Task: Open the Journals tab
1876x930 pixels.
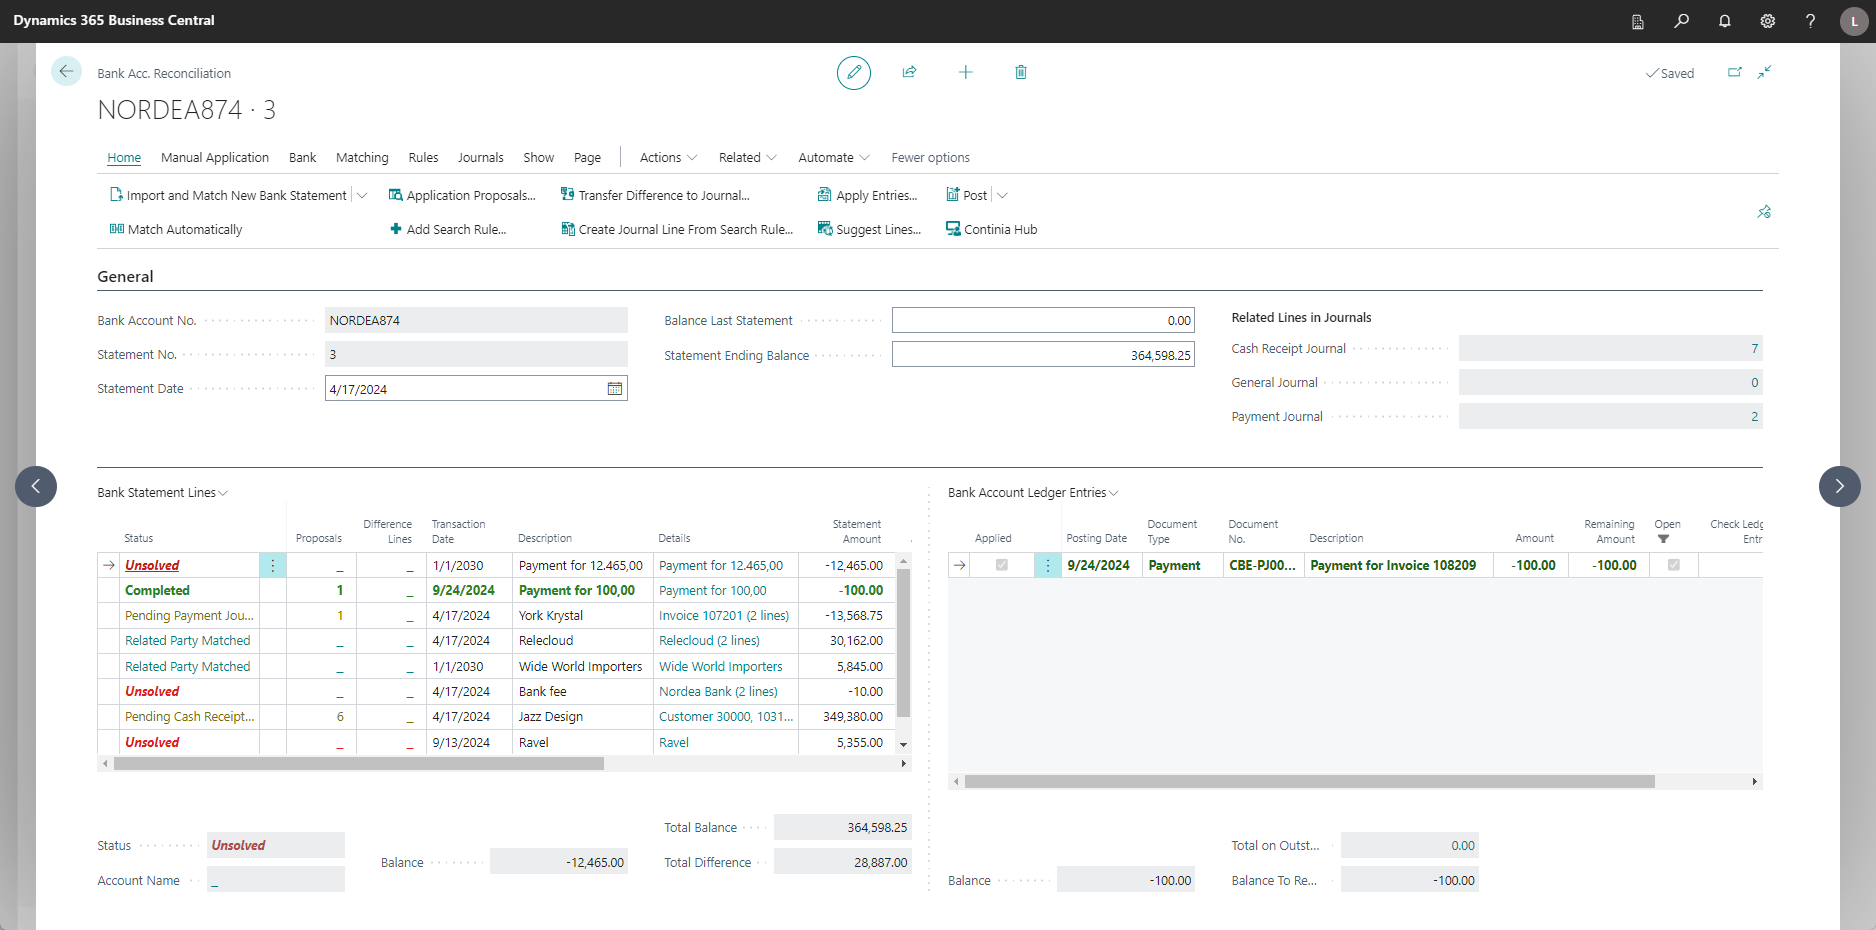Action: pos(480,157)
